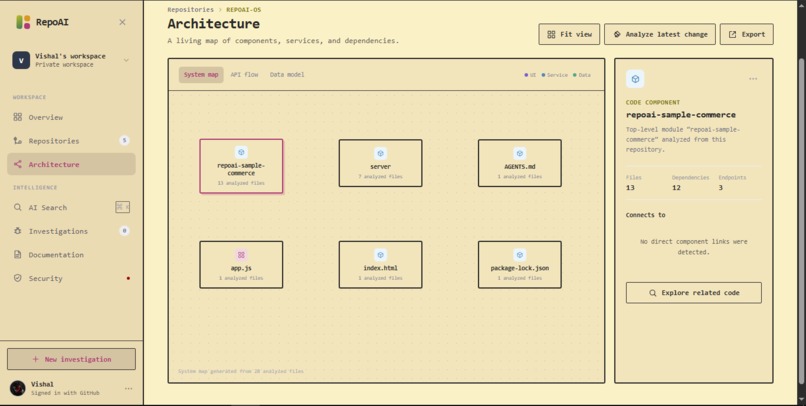
Task: Select app.js component node
Action: (x=241, y=265)
